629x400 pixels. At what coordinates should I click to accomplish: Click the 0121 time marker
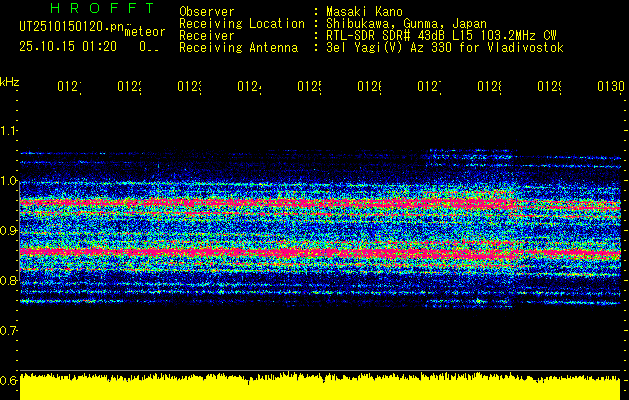pyautogui.click(x=69, y=87)
